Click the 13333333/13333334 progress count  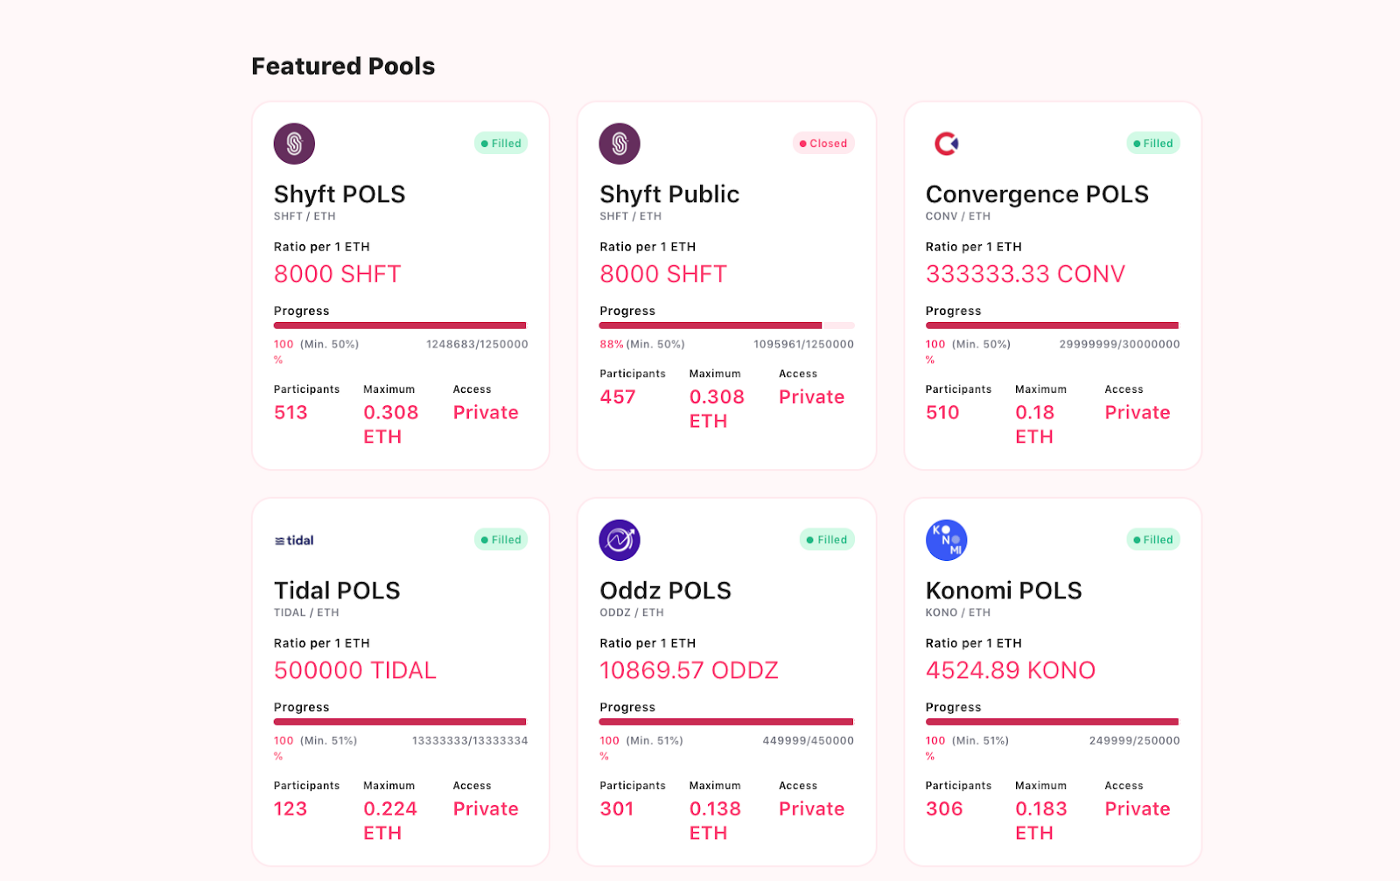470,741
